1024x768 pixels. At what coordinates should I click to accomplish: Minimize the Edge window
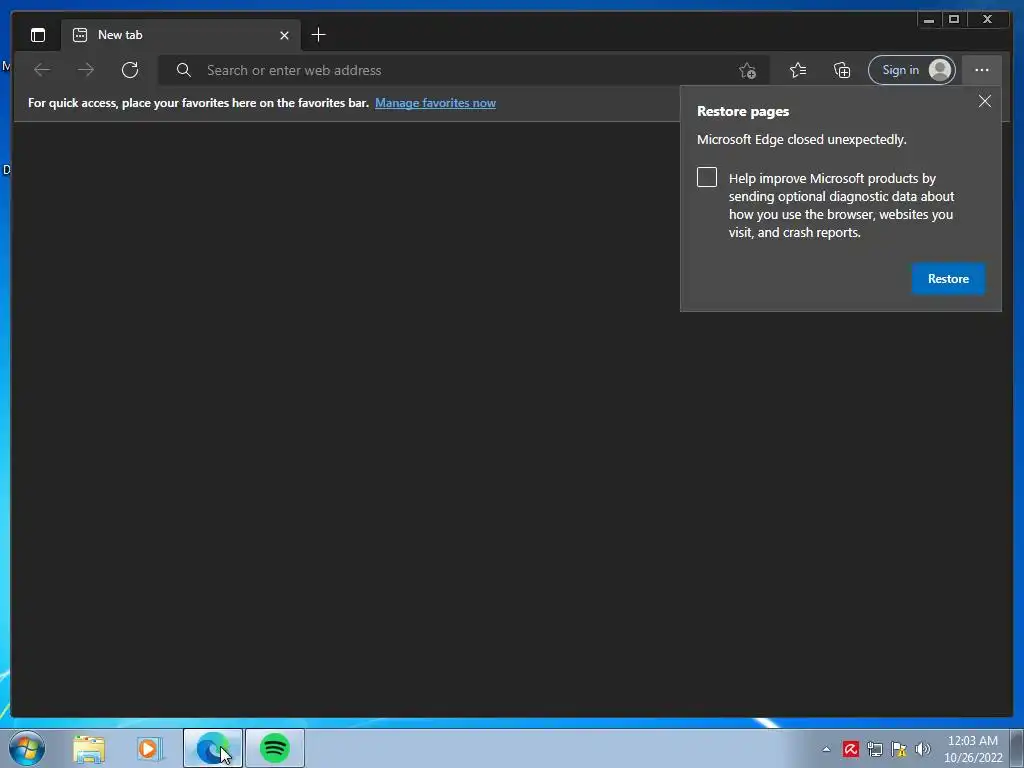(x=929, y=20)
